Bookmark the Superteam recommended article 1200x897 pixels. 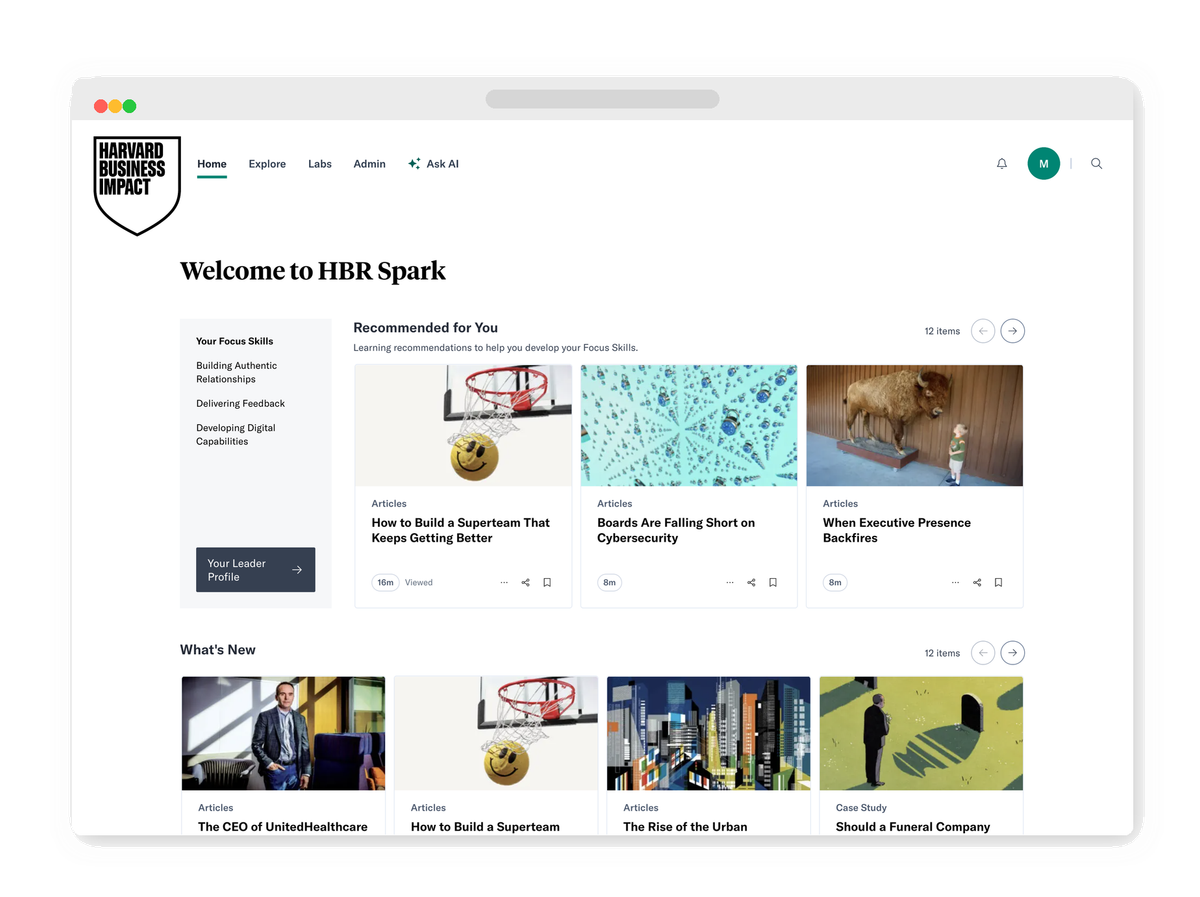tap(547, 582)
